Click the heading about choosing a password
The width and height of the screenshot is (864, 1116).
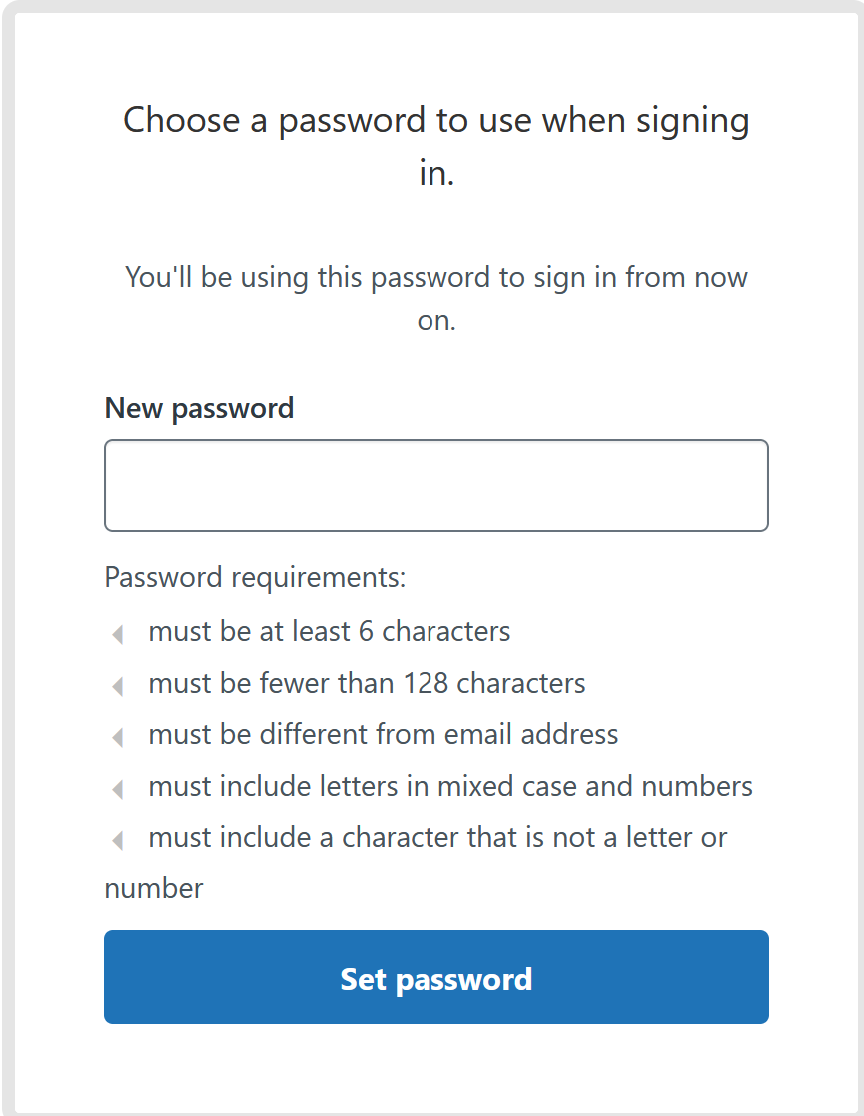point(436,145)
